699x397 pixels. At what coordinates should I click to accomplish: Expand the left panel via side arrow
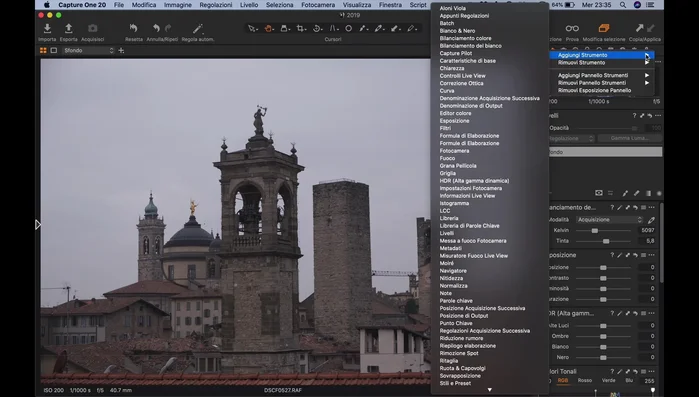click(x=38, y=225)
